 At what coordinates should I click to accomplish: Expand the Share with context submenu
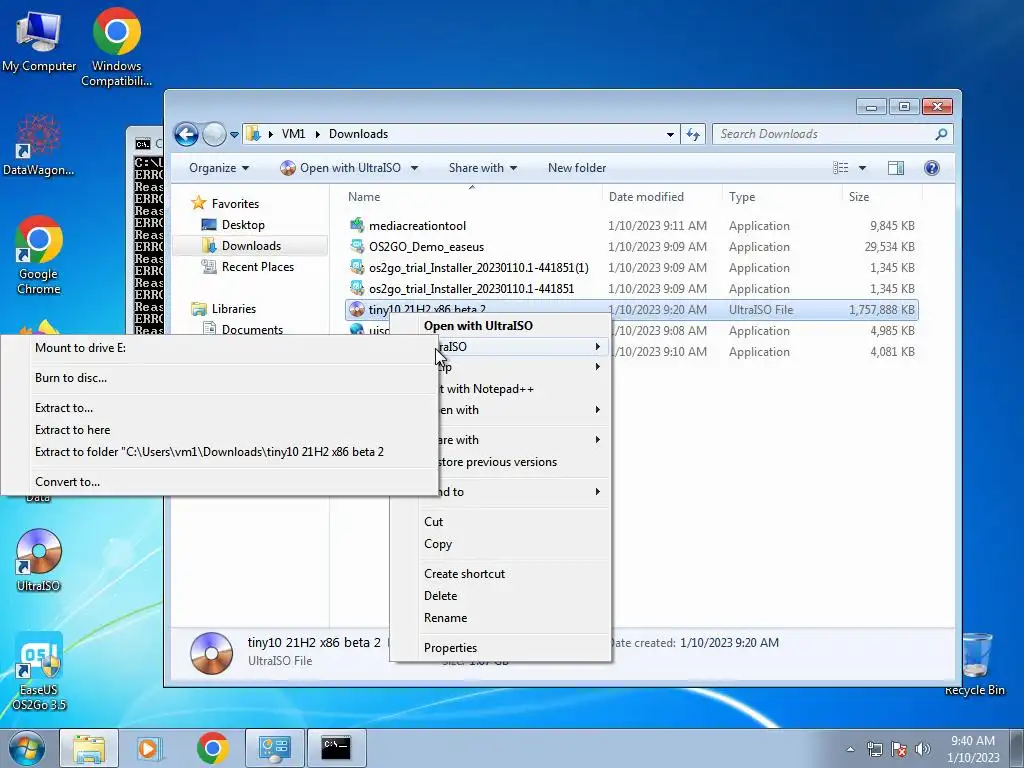[501, 440]
